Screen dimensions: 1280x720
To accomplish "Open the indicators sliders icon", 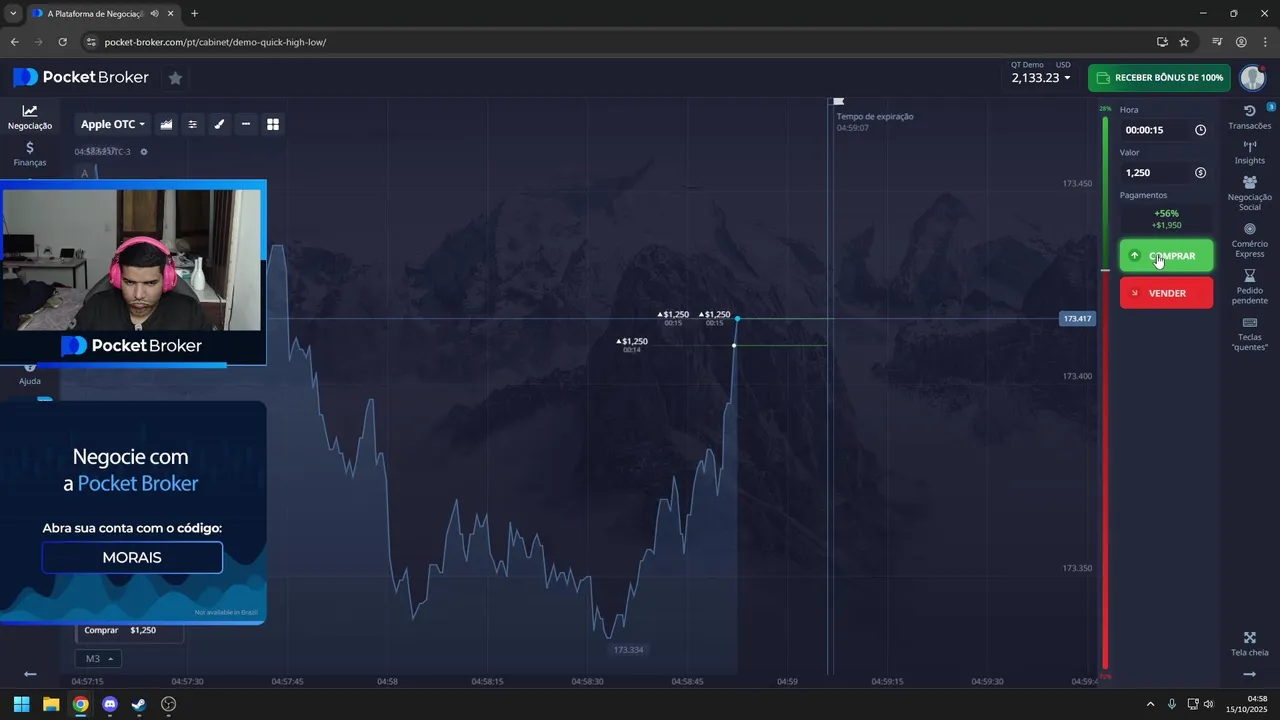I will (x=193, y=124).
